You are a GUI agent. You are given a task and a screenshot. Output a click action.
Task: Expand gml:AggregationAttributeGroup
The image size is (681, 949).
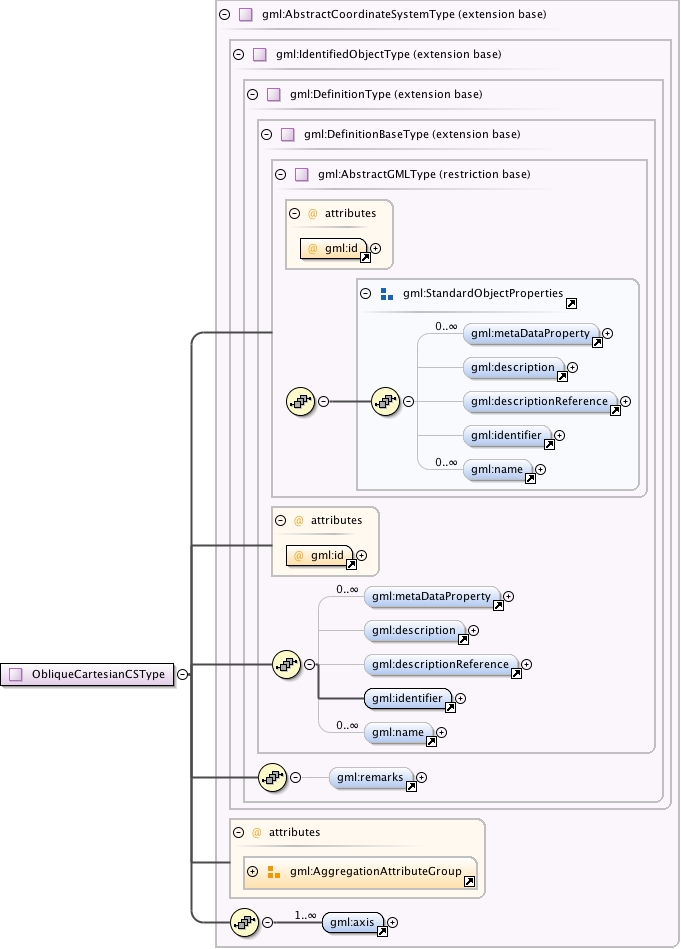tap(252, 872)
